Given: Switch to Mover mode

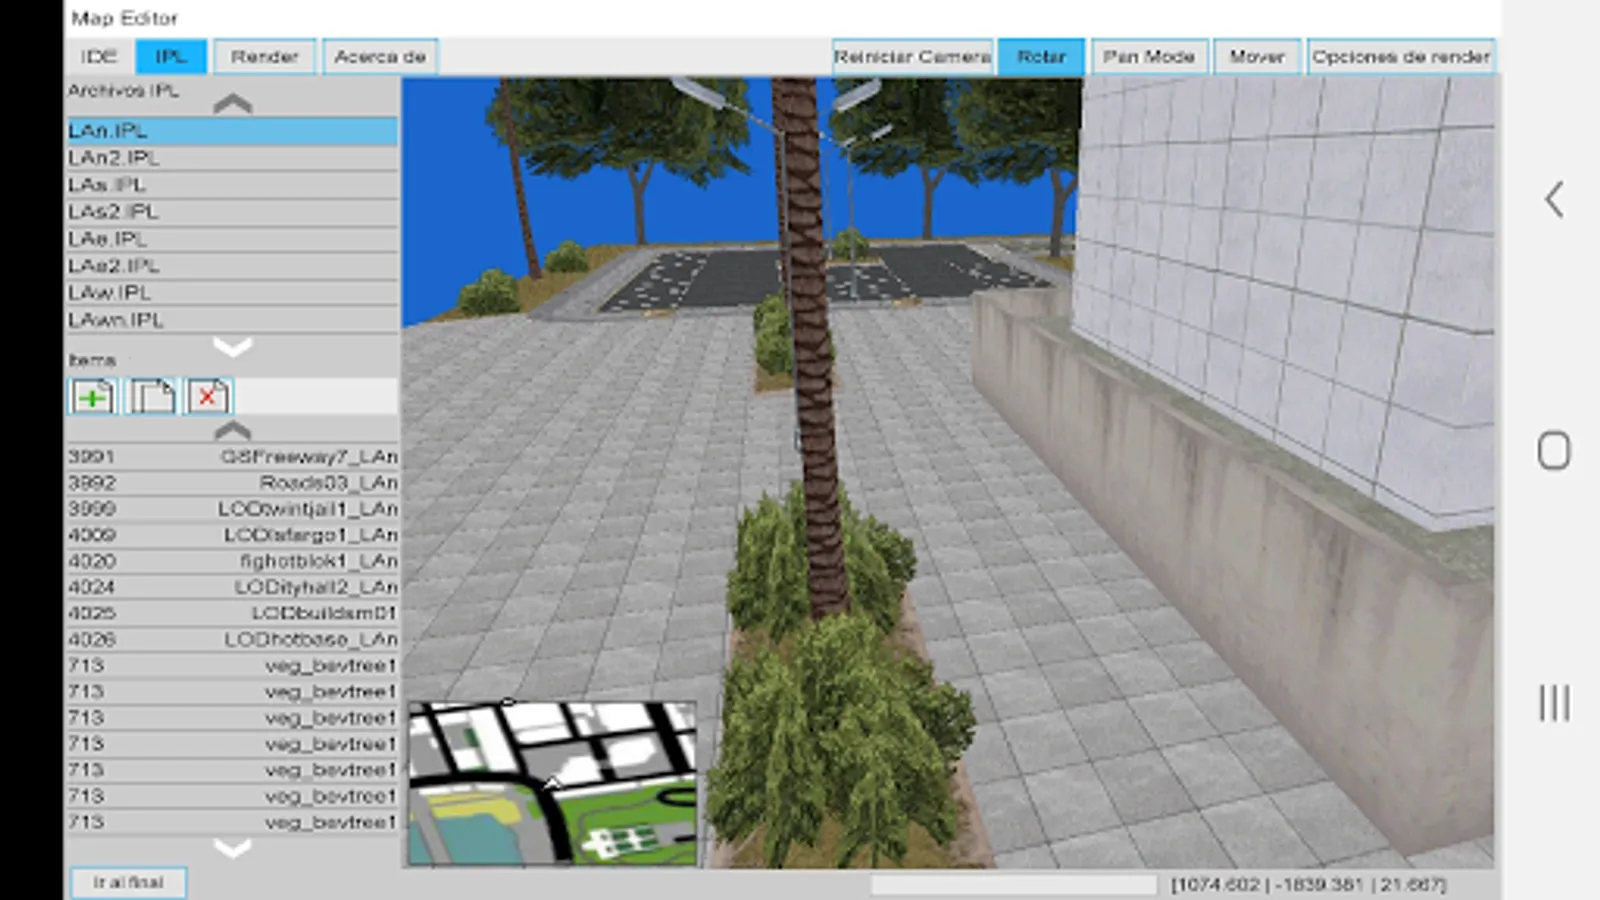Looking at the screenshot, I should click(1257, 57).
